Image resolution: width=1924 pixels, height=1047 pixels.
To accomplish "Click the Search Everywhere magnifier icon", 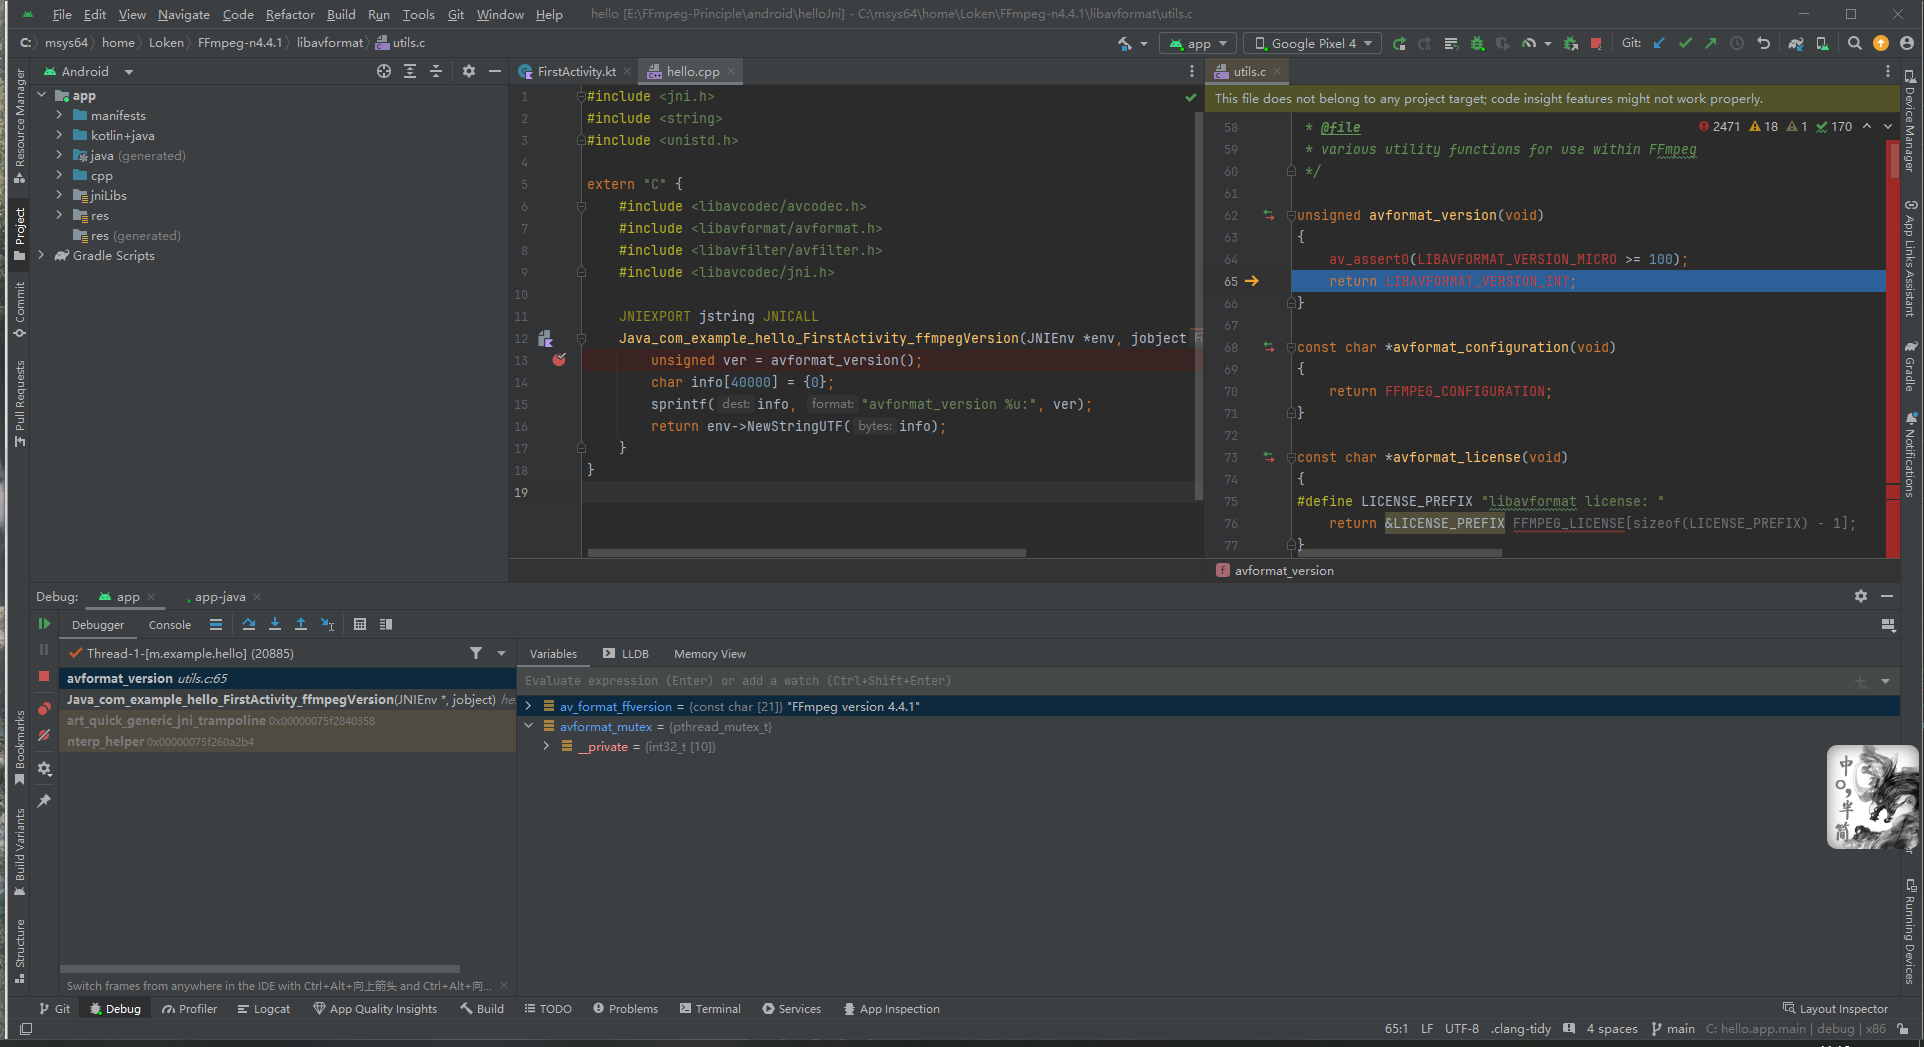I will (1855, 44).
